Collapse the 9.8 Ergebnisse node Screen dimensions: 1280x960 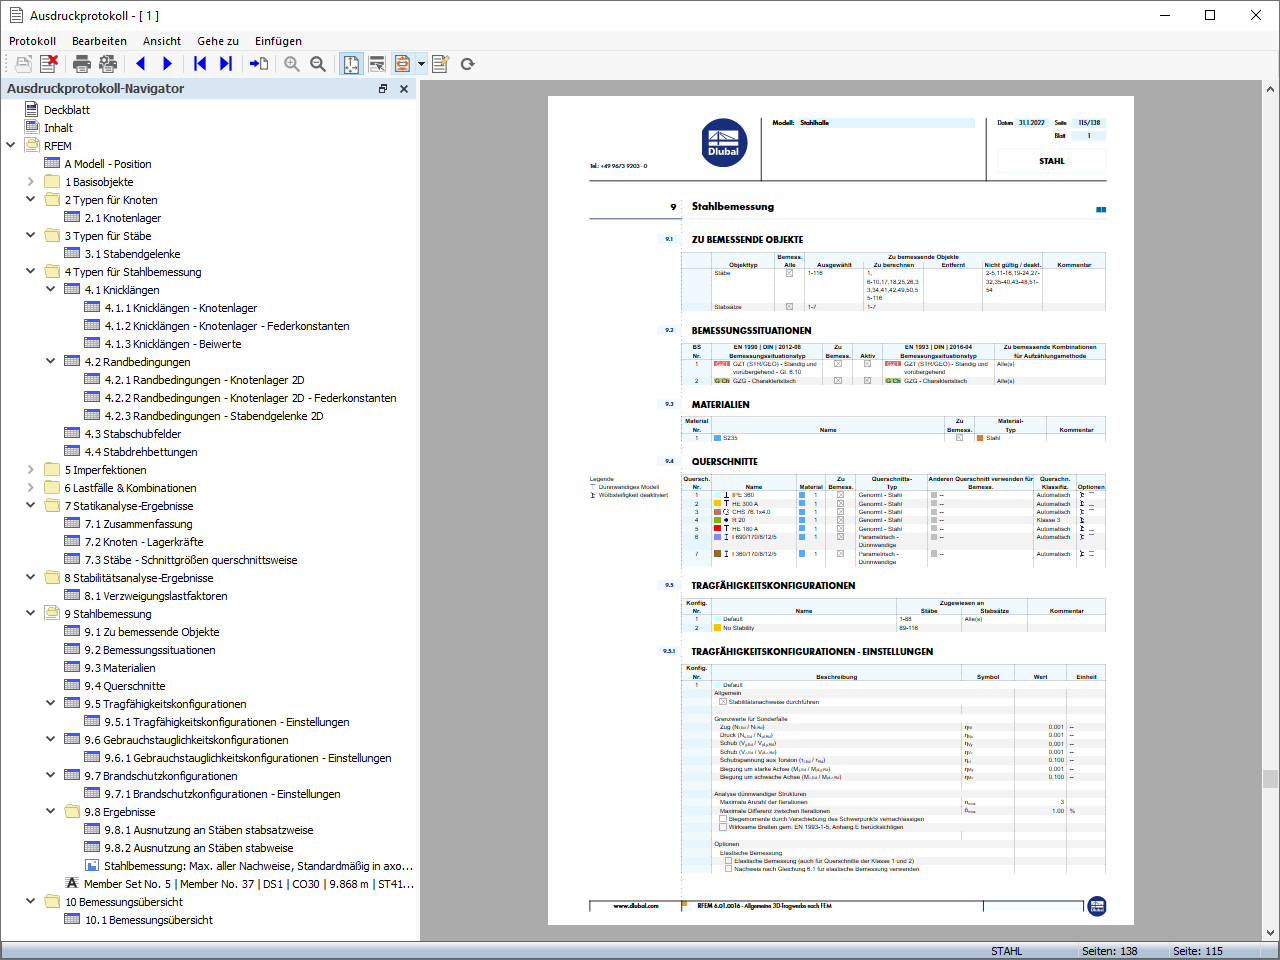pos(51,811)
